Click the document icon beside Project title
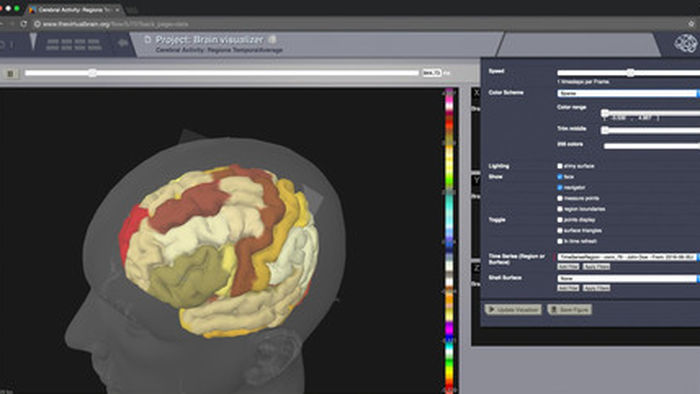This screenshot has height=394, width=700. click(x=147, y=40)
